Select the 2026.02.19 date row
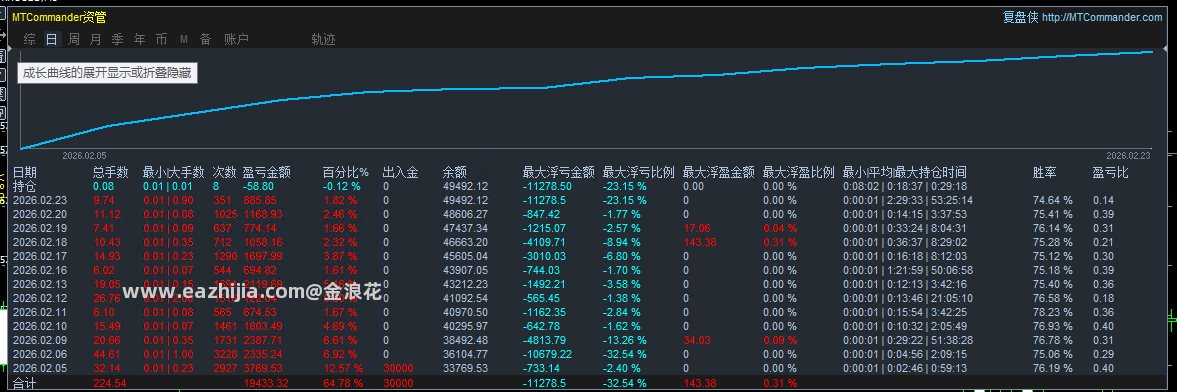 (x=41, y=228)
